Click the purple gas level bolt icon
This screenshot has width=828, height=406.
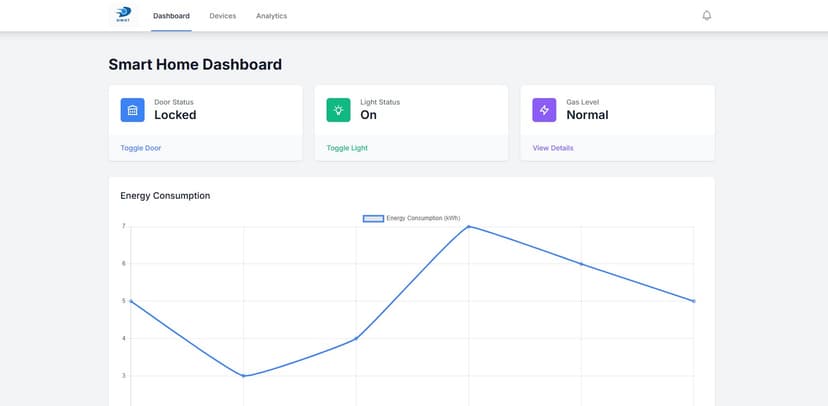(544, 110)
